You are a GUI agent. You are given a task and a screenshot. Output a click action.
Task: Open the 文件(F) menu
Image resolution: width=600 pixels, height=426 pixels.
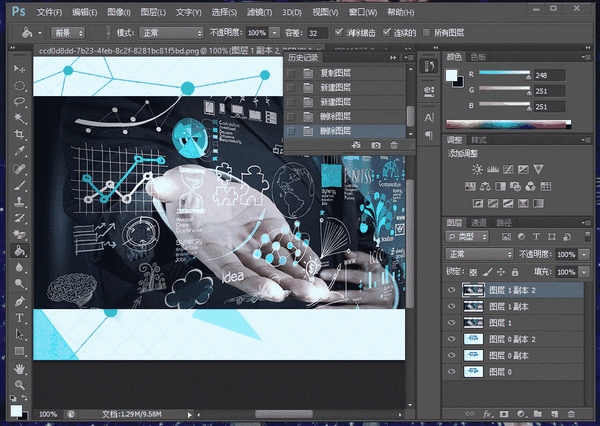coord(49,12)
